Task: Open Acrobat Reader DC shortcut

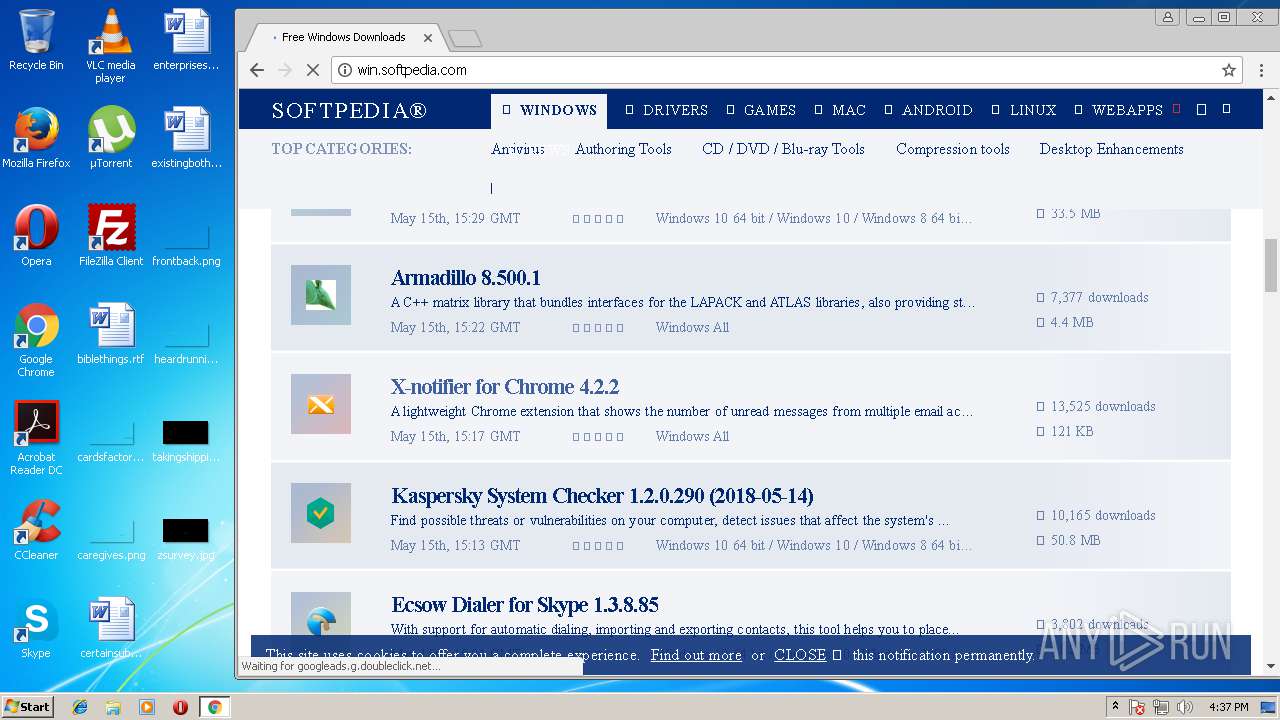Action: pyautogui.click(x=36, y=438)
